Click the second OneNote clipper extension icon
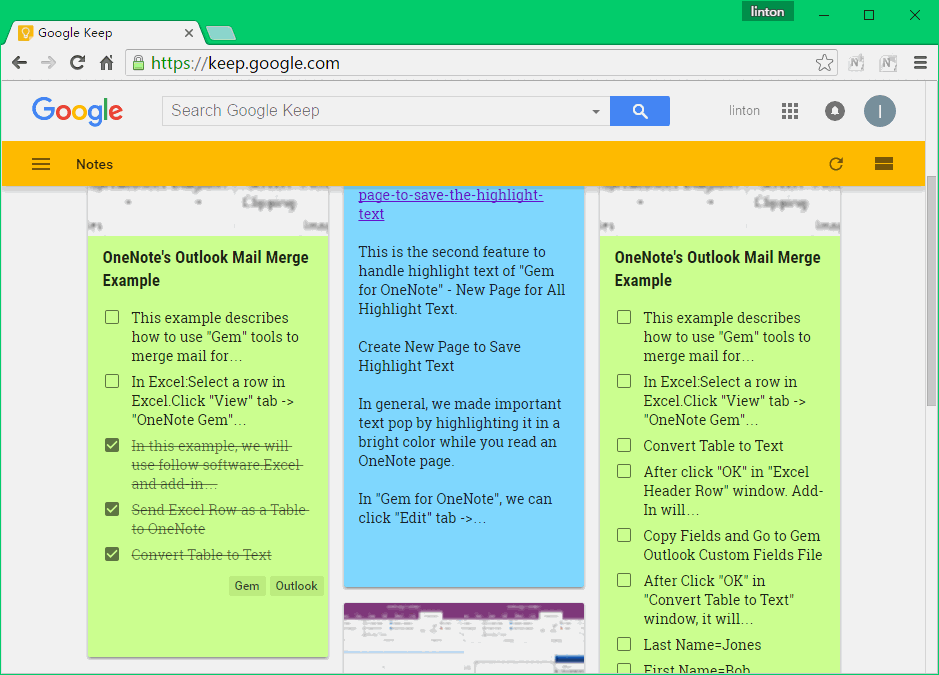 point(888,63)
